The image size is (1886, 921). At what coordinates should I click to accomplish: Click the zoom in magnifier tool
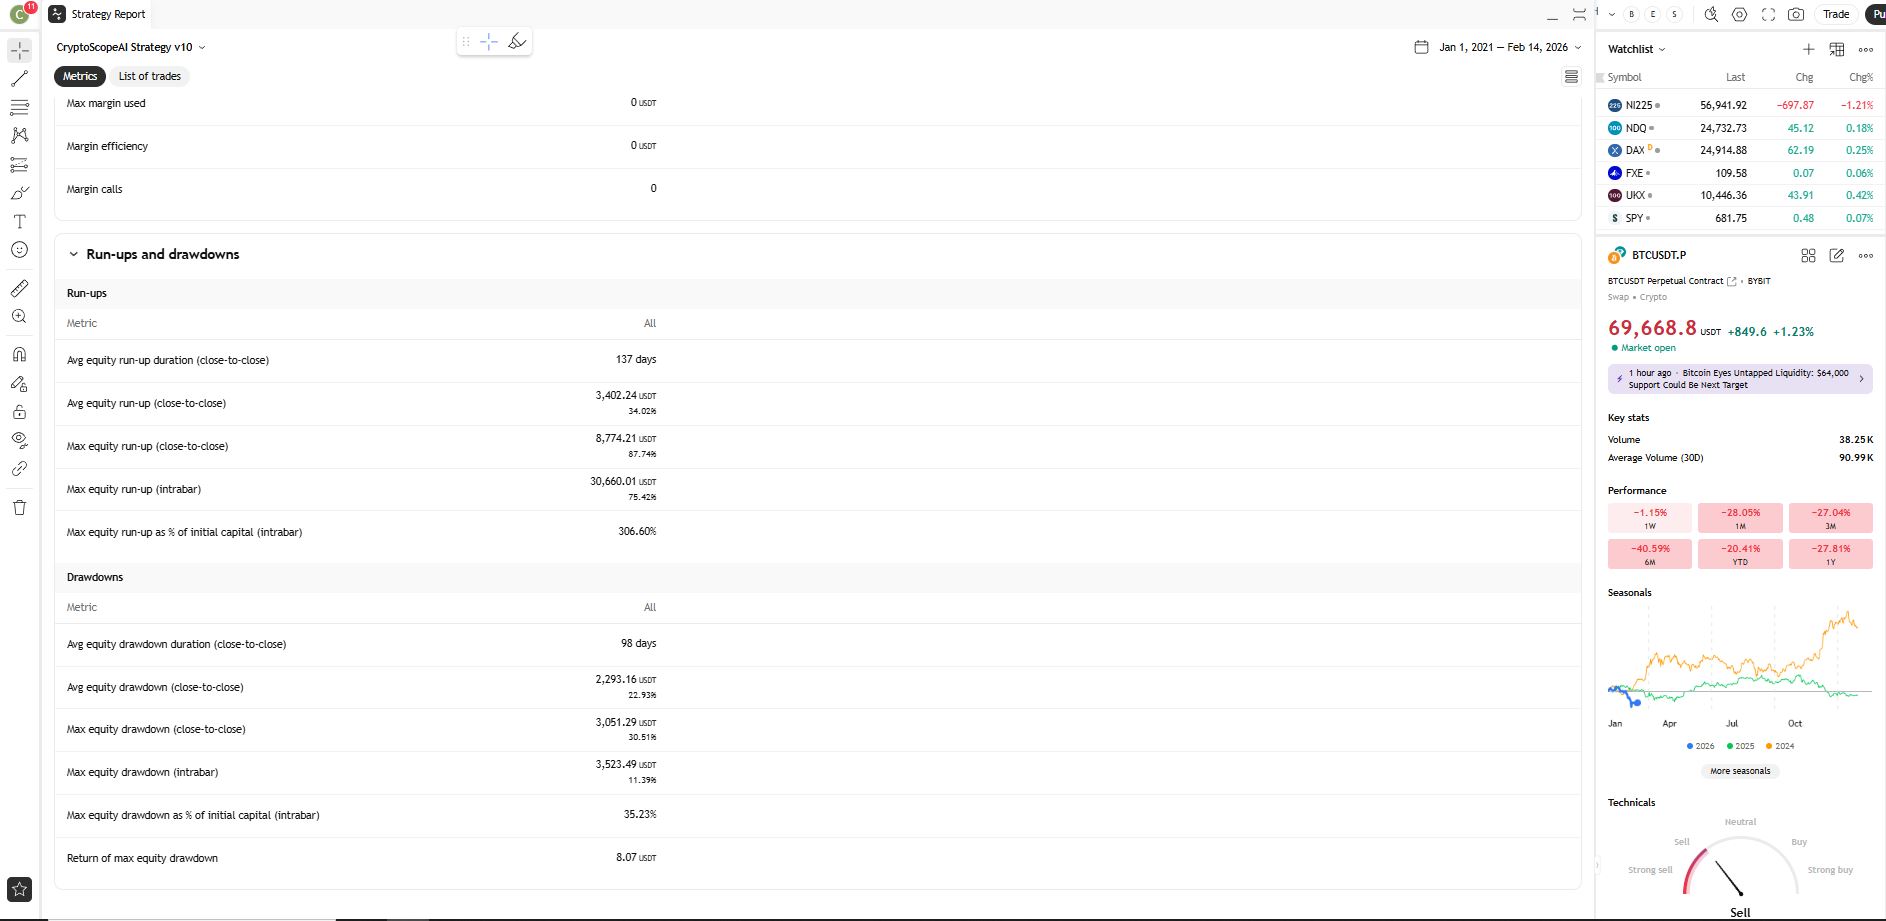(19, 317)
